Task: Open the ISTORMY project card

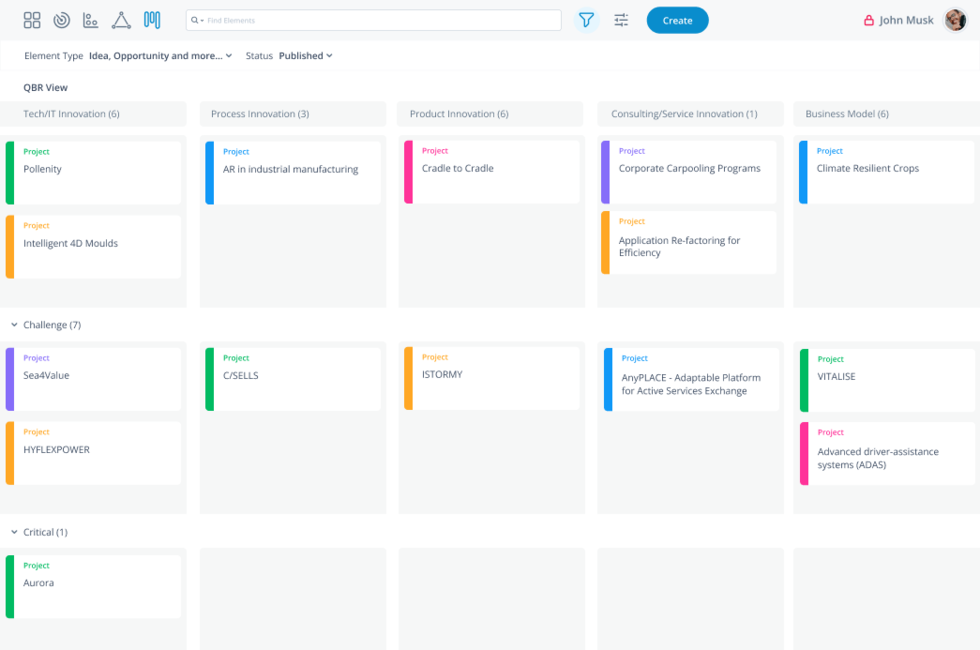Action: coord(492,379)
